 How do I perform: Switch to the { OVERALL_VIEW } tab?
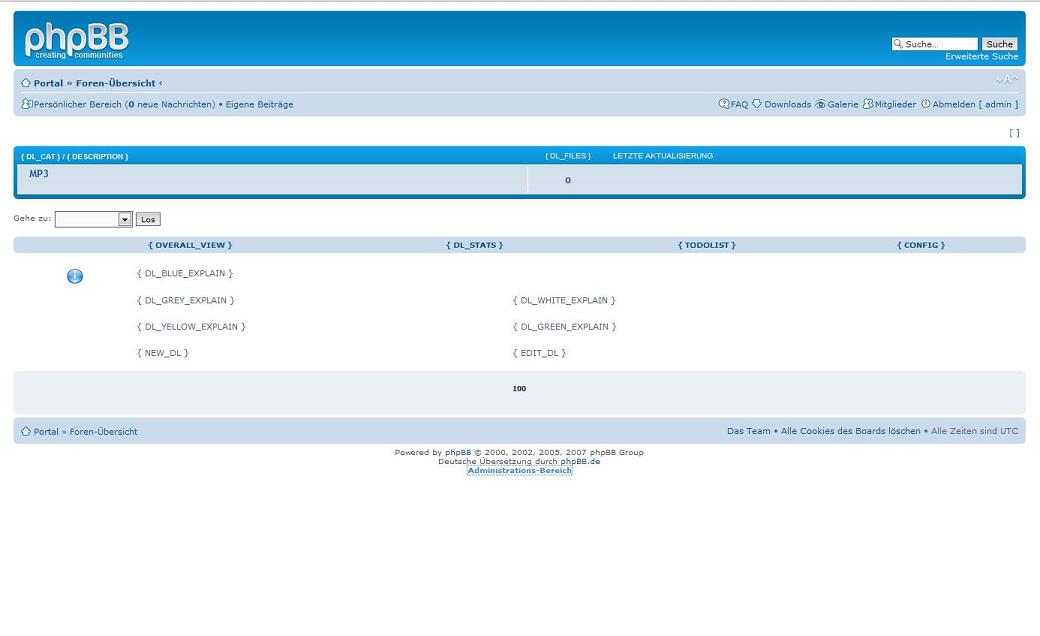click(x=190, y=245)
